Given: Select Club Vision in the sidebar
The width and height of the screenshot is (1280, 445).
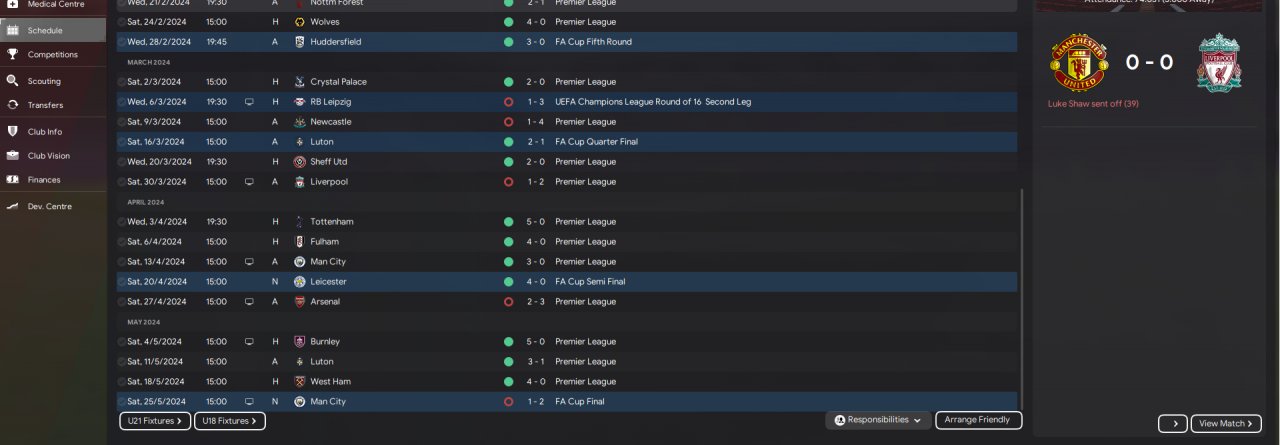Looking at the screenshot, I should tap(48, 156).
